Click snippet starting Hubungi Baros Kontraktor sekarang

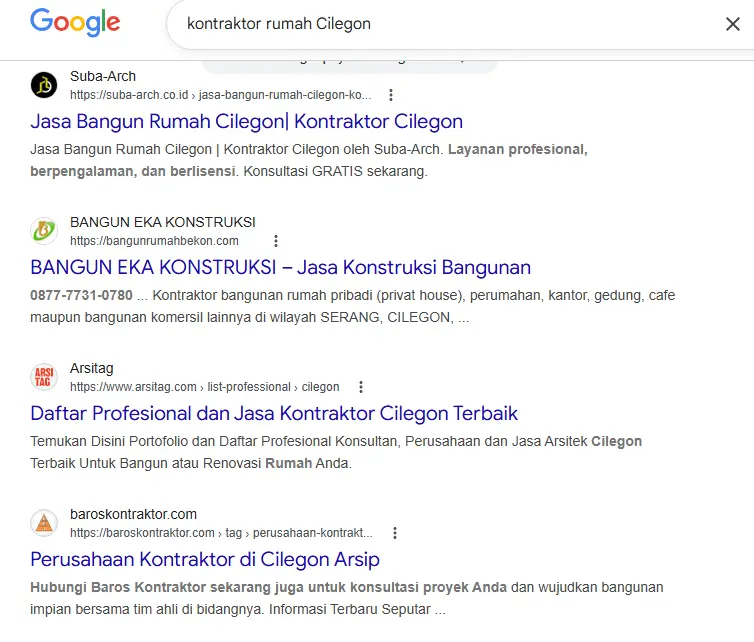point(347,598)
